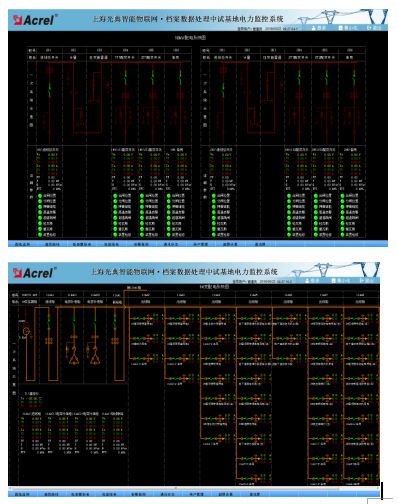The image size is (398, 504).
Task: Open first item in lower screen's bottom menu bar
Action: [x=22, y=494]
